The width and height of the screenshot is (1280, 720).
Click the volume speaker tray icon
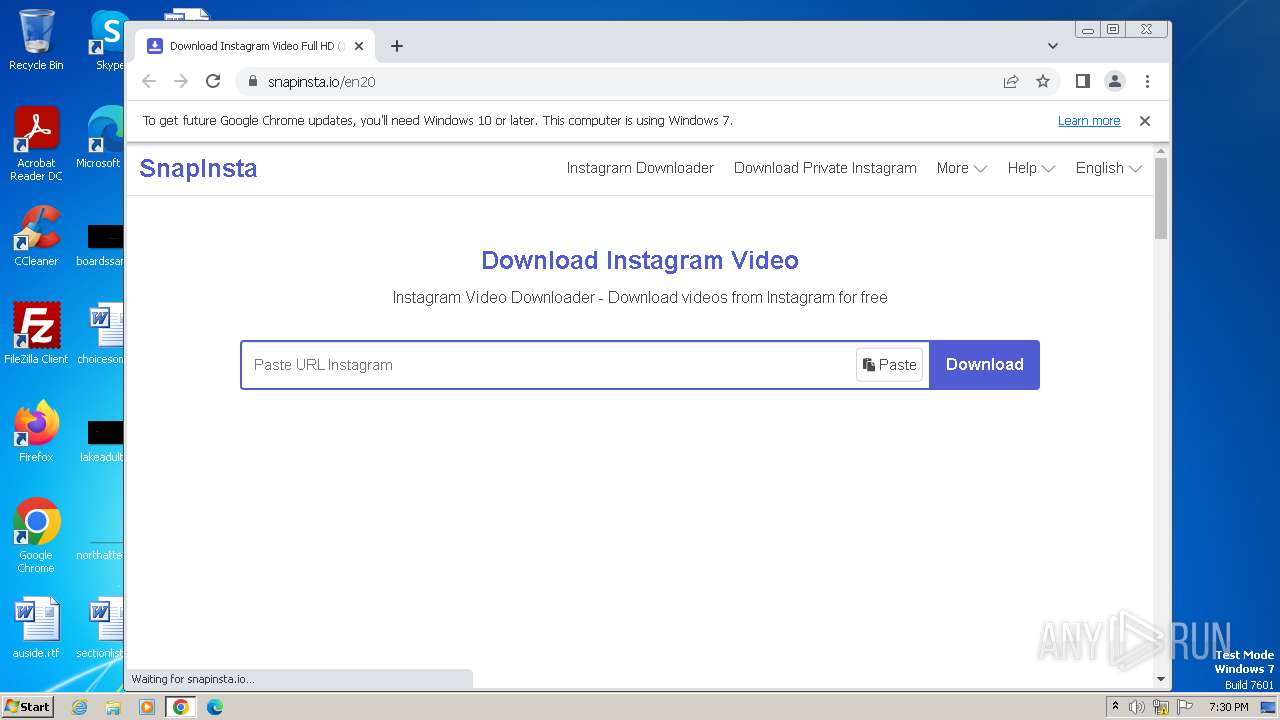(1137, 707)
